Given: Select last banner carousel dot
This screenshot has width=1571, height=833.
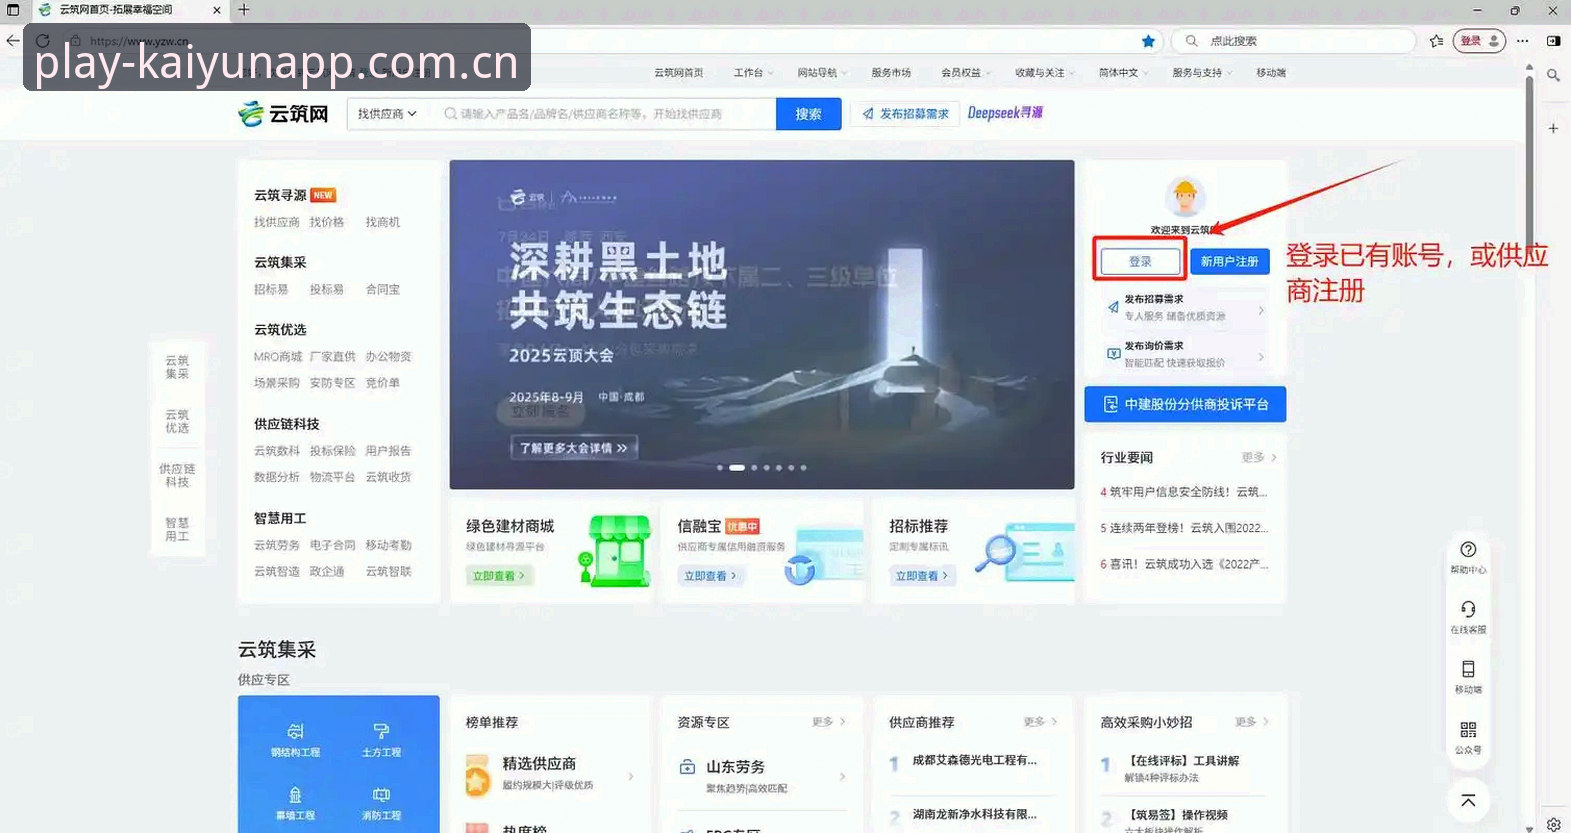Looking at the screenshot, I should (803, 467).
